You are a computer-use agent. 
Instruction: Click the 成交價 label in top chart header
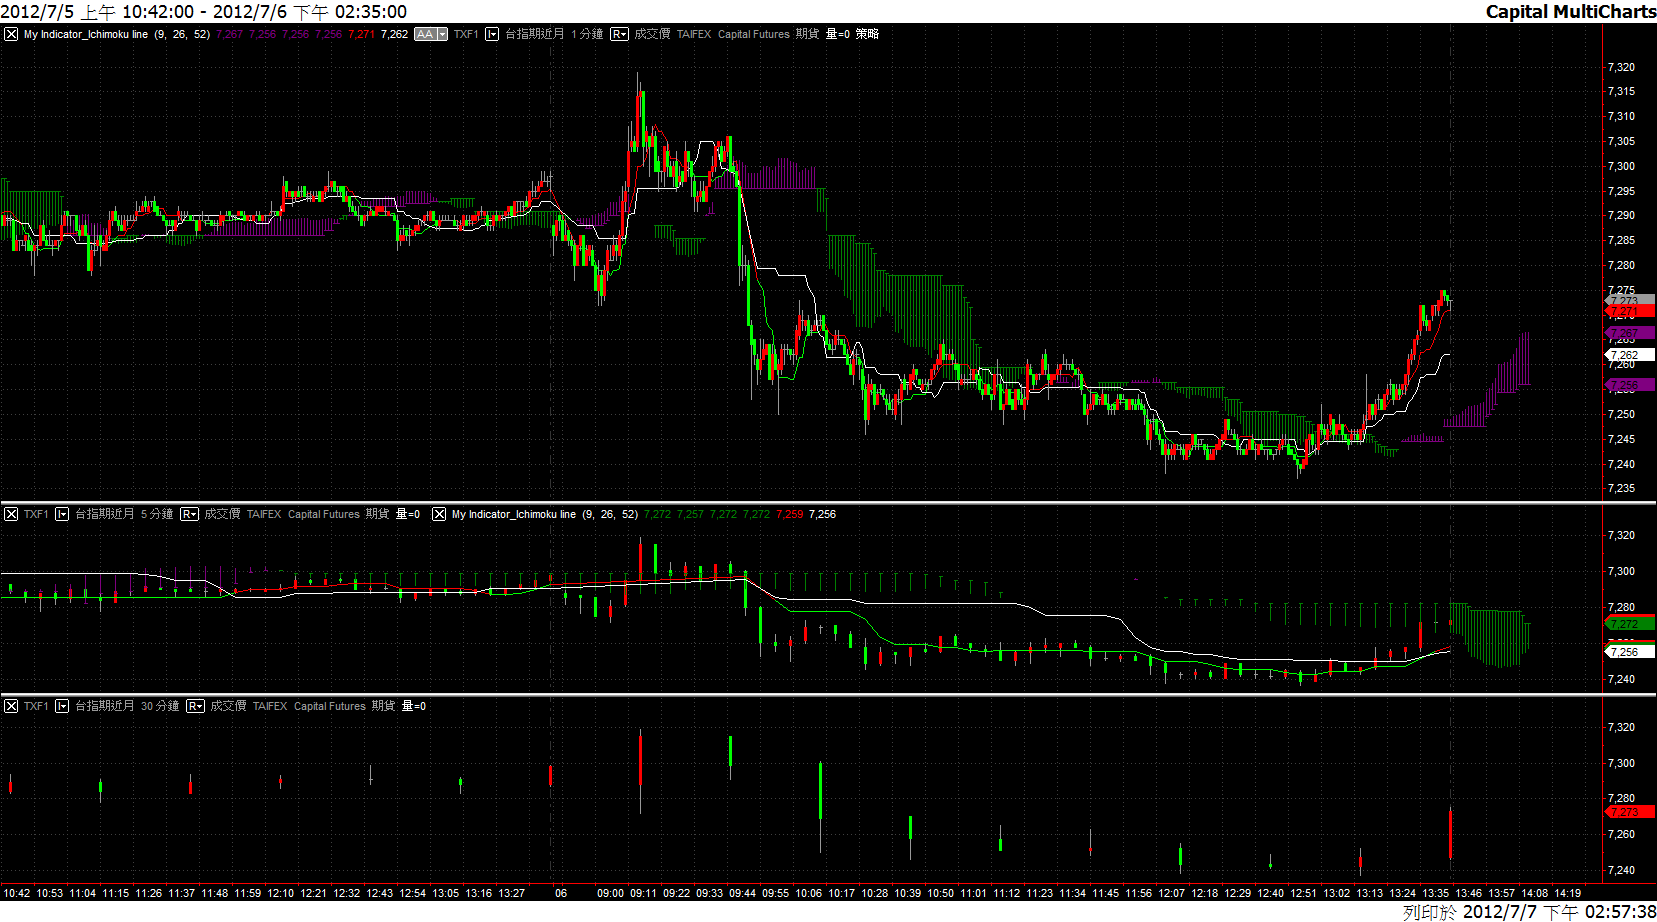[652, 34]
